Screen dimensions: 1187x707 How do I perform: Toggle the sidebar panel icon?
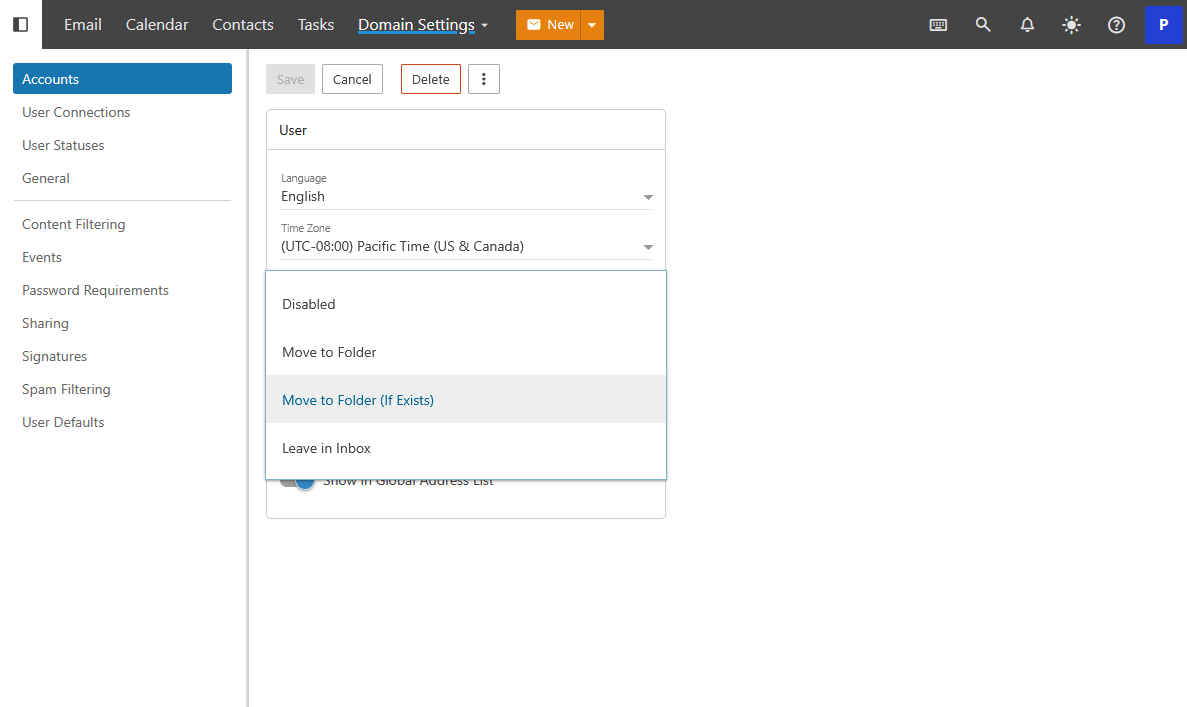(20, 25)
